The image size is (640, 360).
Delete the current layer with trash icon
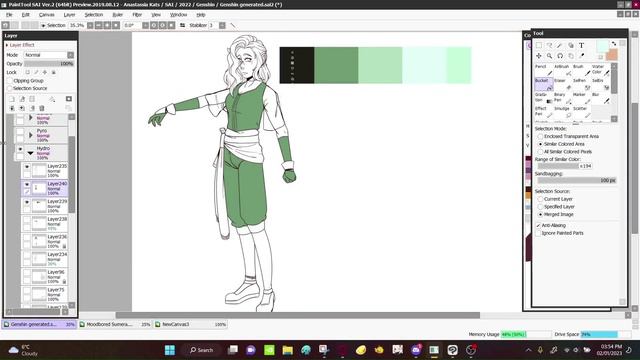[42, 108]
